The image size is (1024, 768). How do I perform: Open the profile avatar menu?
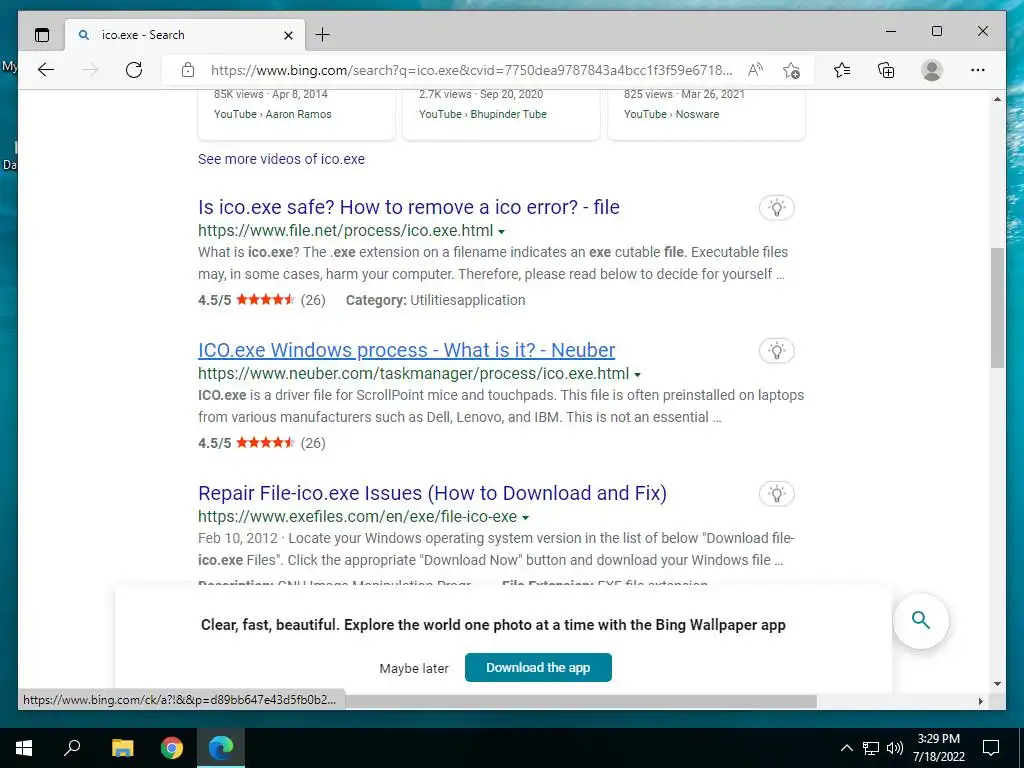932,70
